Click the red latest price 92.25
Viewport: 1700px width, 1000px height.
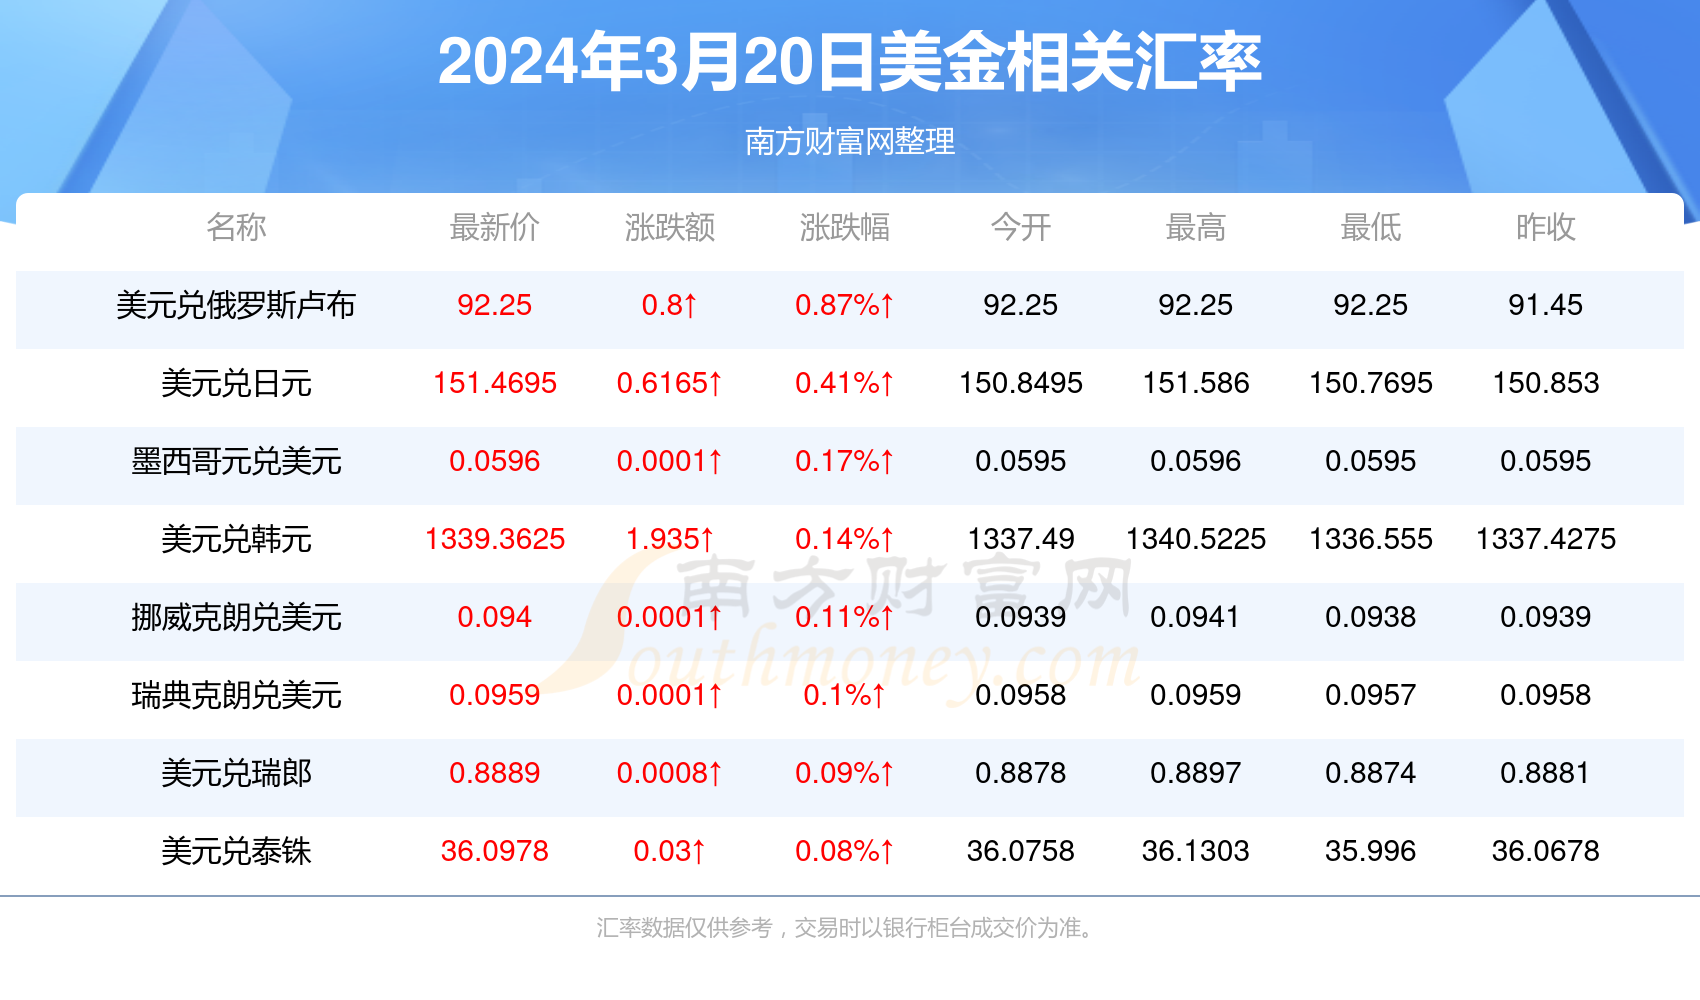click(494, 305)
